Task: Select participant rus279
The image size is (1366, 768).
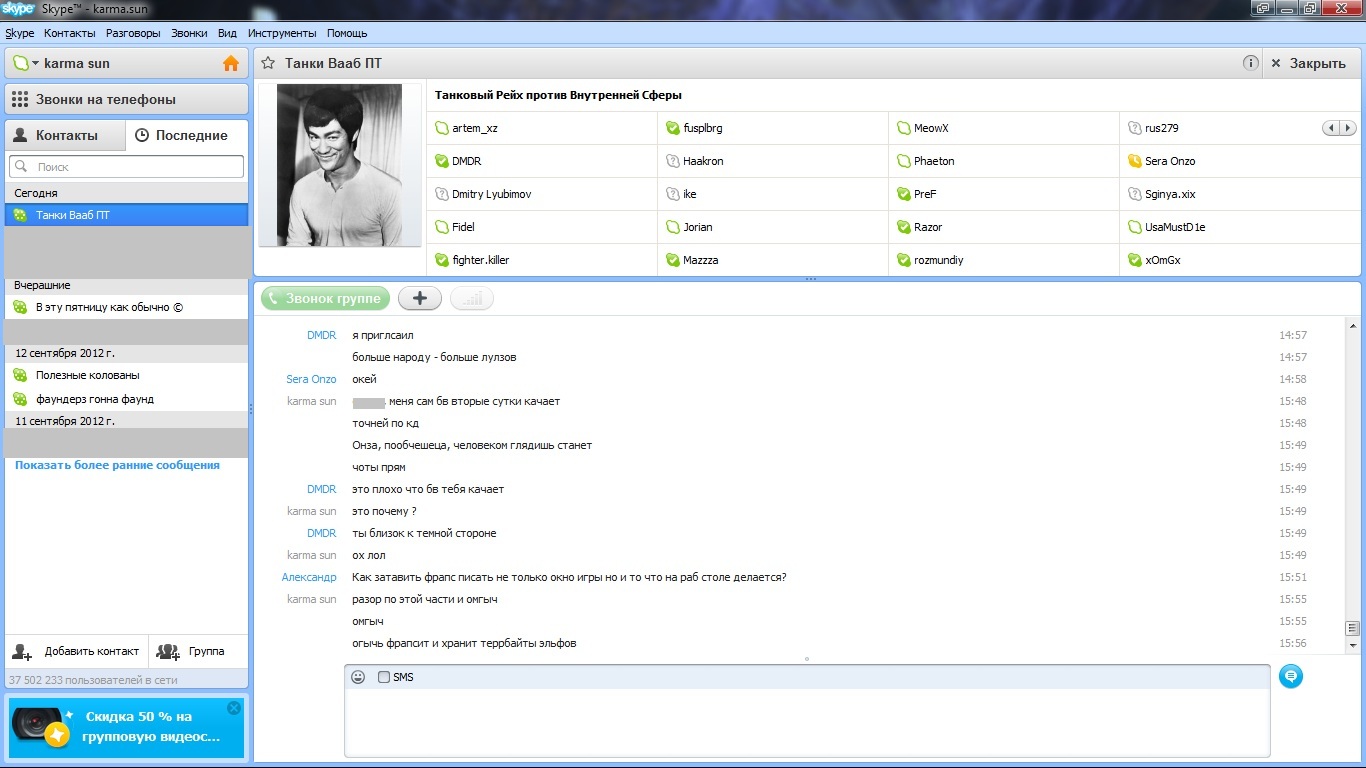Action: [1162, 128]
